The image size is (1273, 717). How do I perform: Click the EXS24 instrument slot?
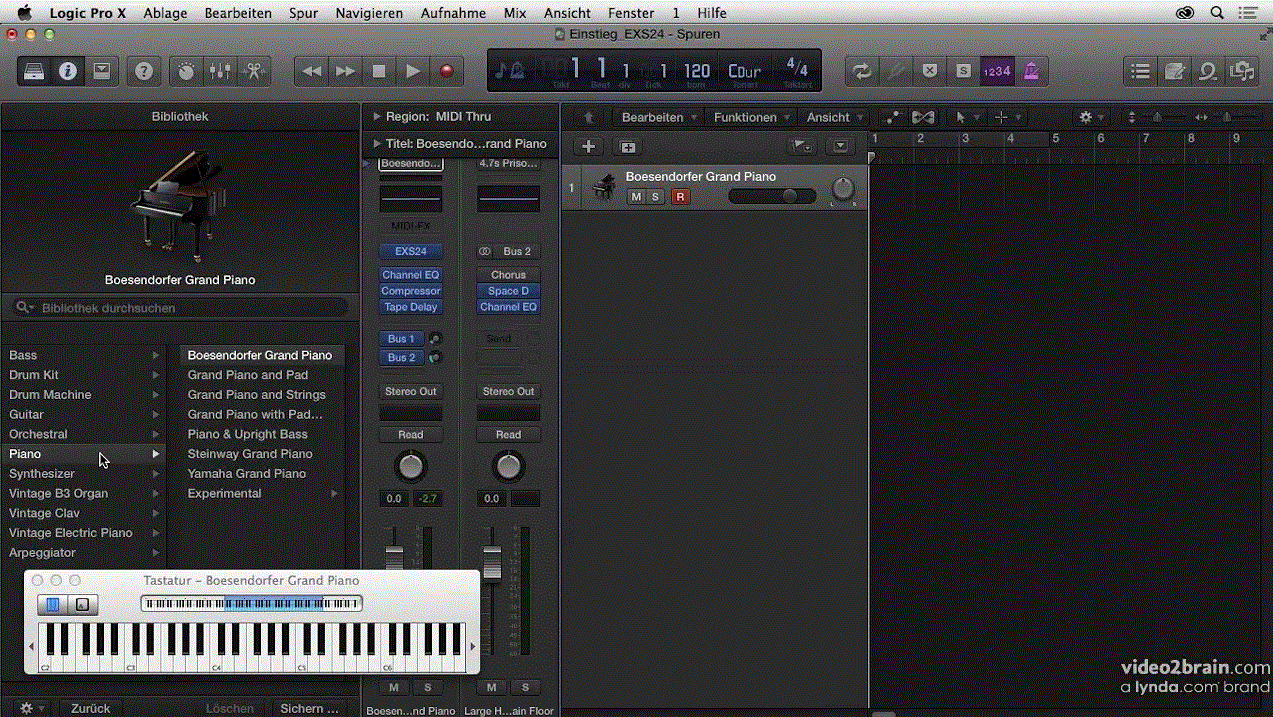click(411, 251)
